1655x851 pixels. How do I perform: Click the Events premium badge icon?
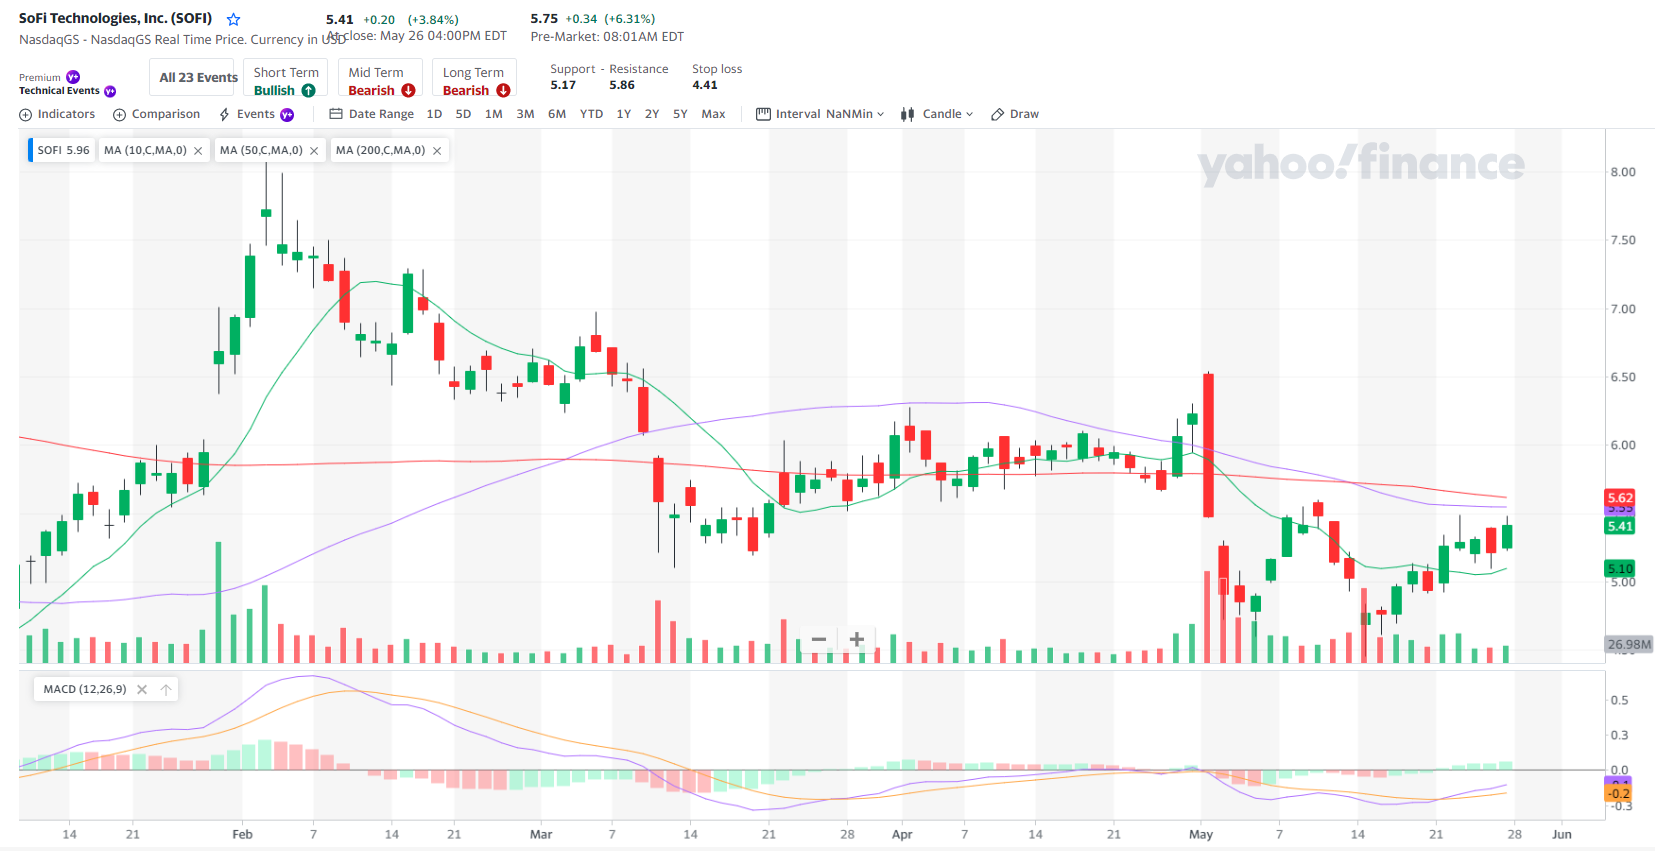(x=287, y=115)
